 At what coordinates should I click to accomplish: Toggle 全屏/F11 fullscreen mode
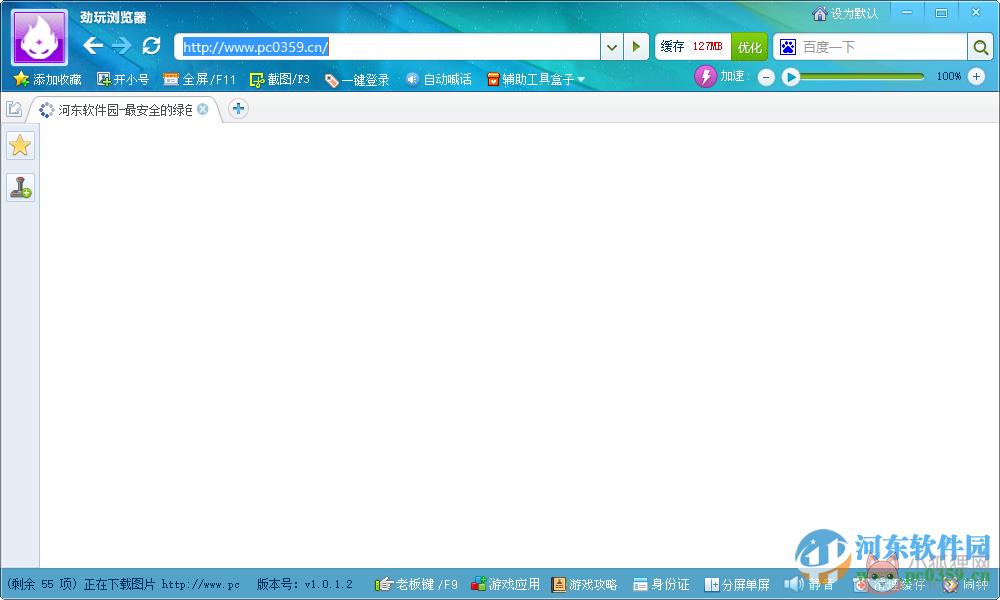[x=199, y=80]
